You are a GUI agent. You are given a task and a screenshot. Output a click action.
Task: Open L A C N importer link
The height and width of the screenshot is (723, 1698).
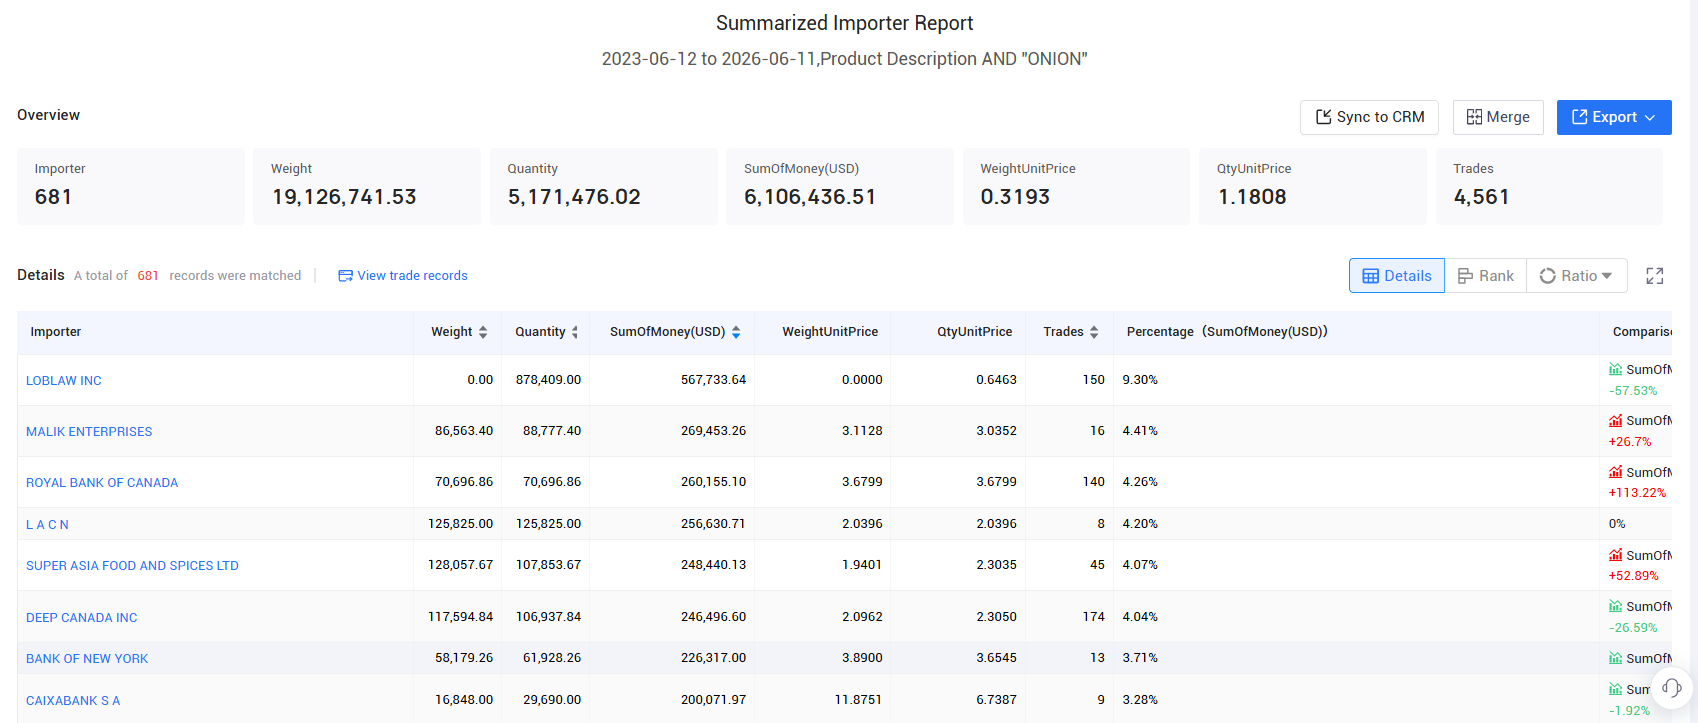click(47, 525)
